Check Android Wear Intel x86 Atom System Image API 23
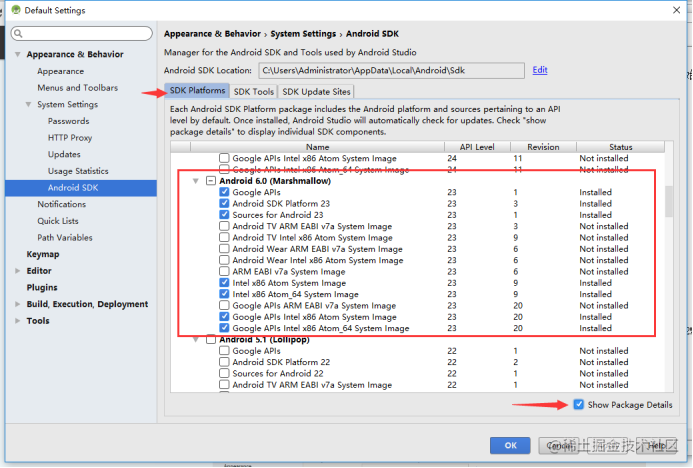This screenshot has width=693, height=468. 225,260
